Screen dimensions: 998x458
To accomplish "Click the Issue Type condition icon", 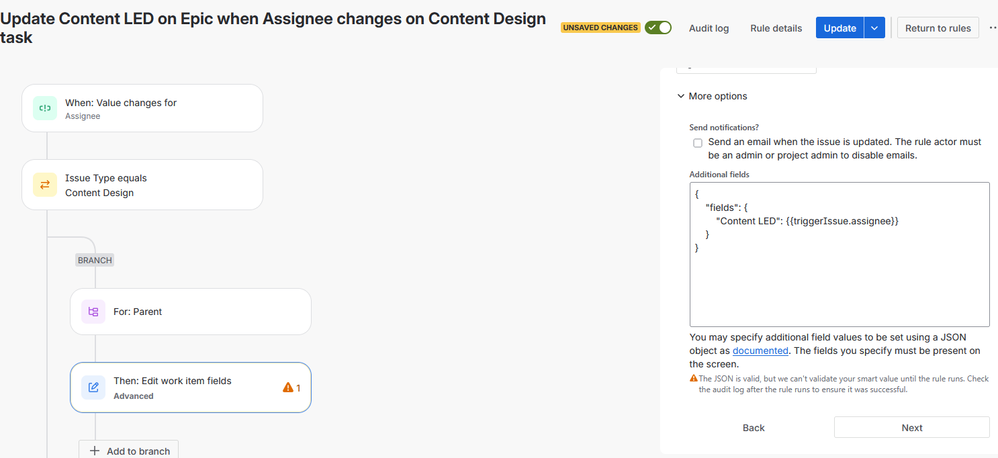I will (45, 185).
